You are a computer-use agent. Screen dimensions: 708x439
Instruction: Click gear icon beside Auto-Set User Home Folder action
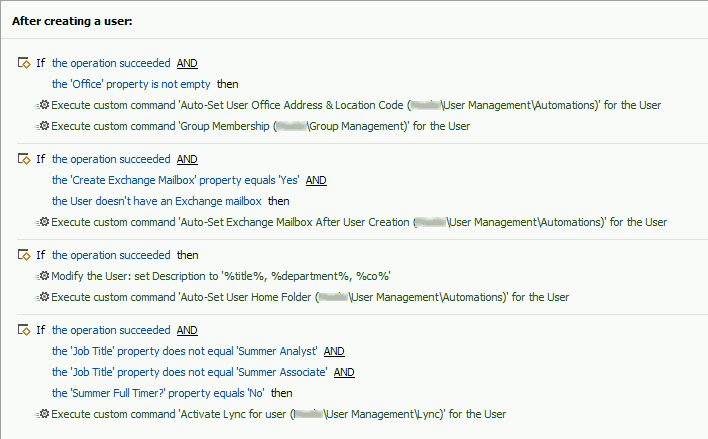[42, 297]
